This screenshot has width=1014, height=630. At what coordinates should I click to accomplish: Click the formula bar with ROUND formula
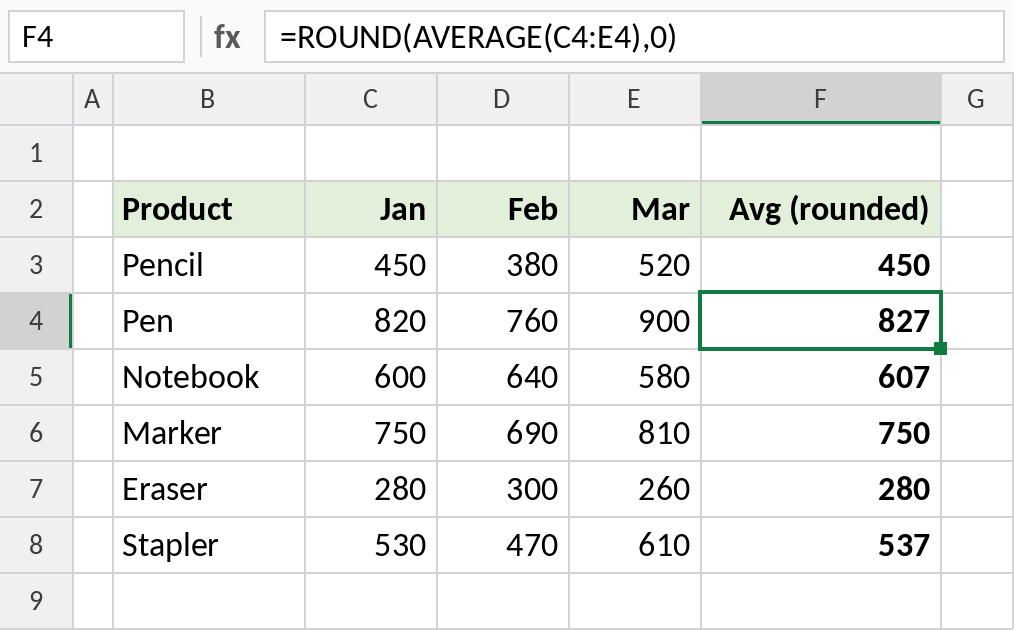(634, 37)
